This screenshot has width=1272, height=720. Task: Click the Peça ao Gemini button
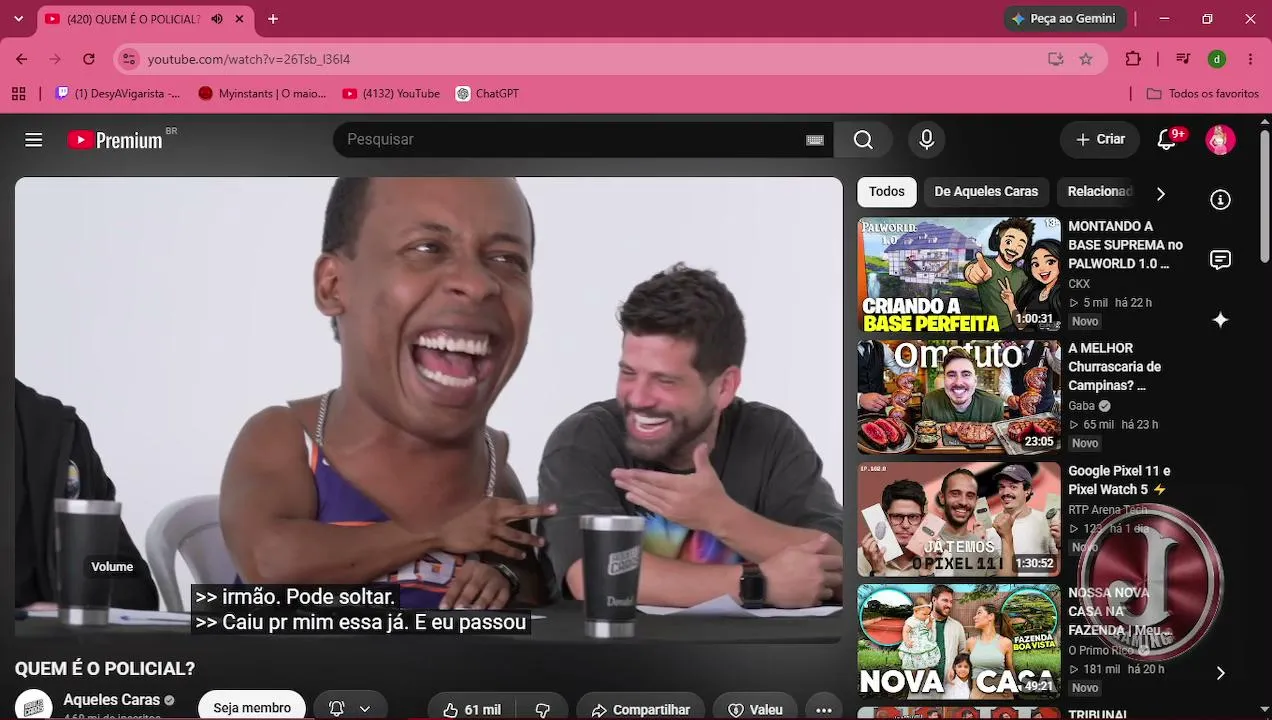[1065, 19]
